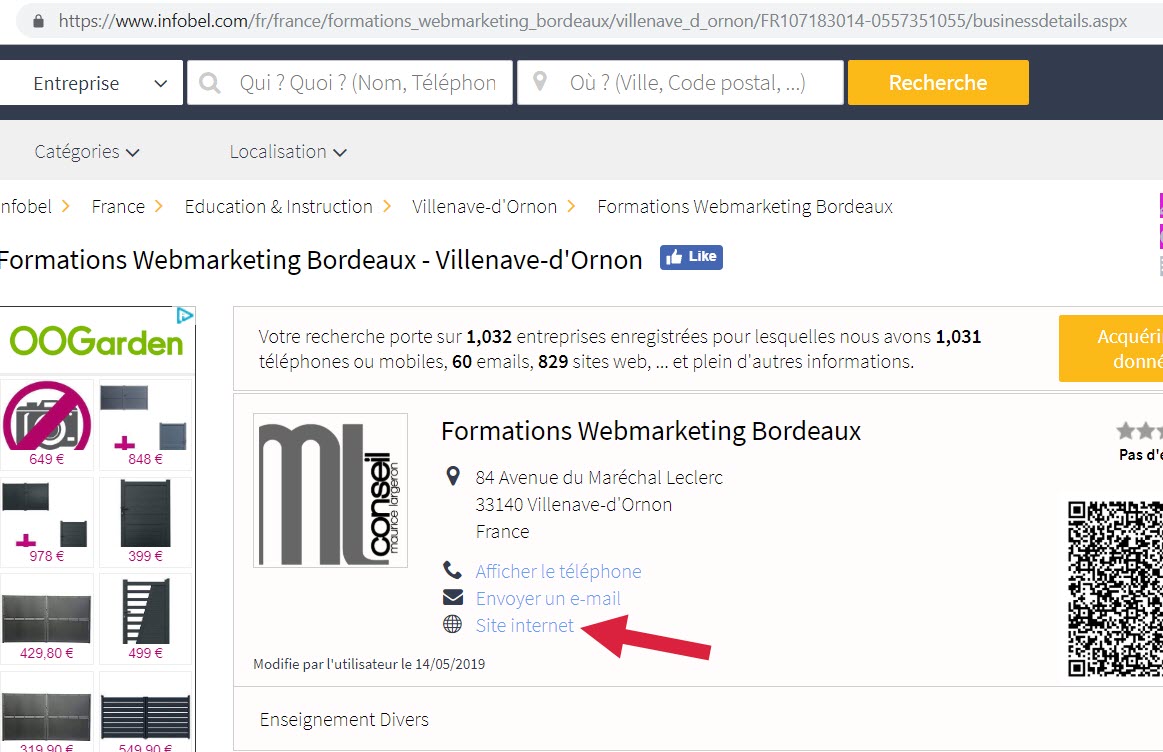1163x752 pixels.
Task: Click Envoyer un e-mail link
Action: (x=548, y=598)
